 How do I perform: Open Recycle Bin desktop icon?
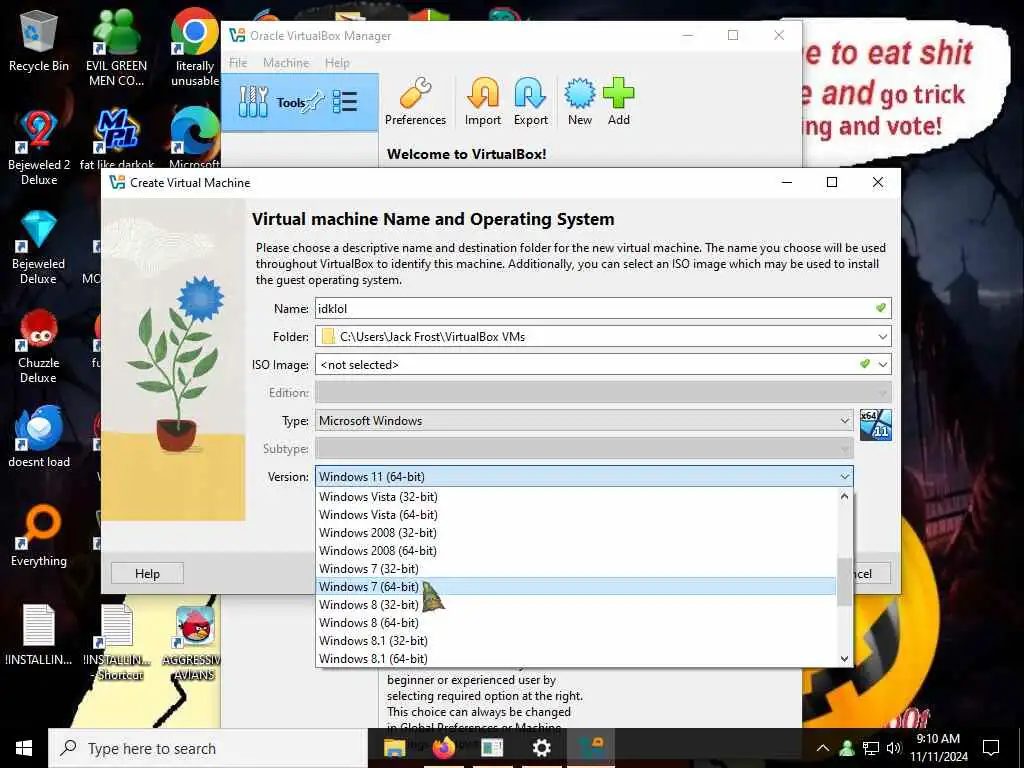[39, 40]
